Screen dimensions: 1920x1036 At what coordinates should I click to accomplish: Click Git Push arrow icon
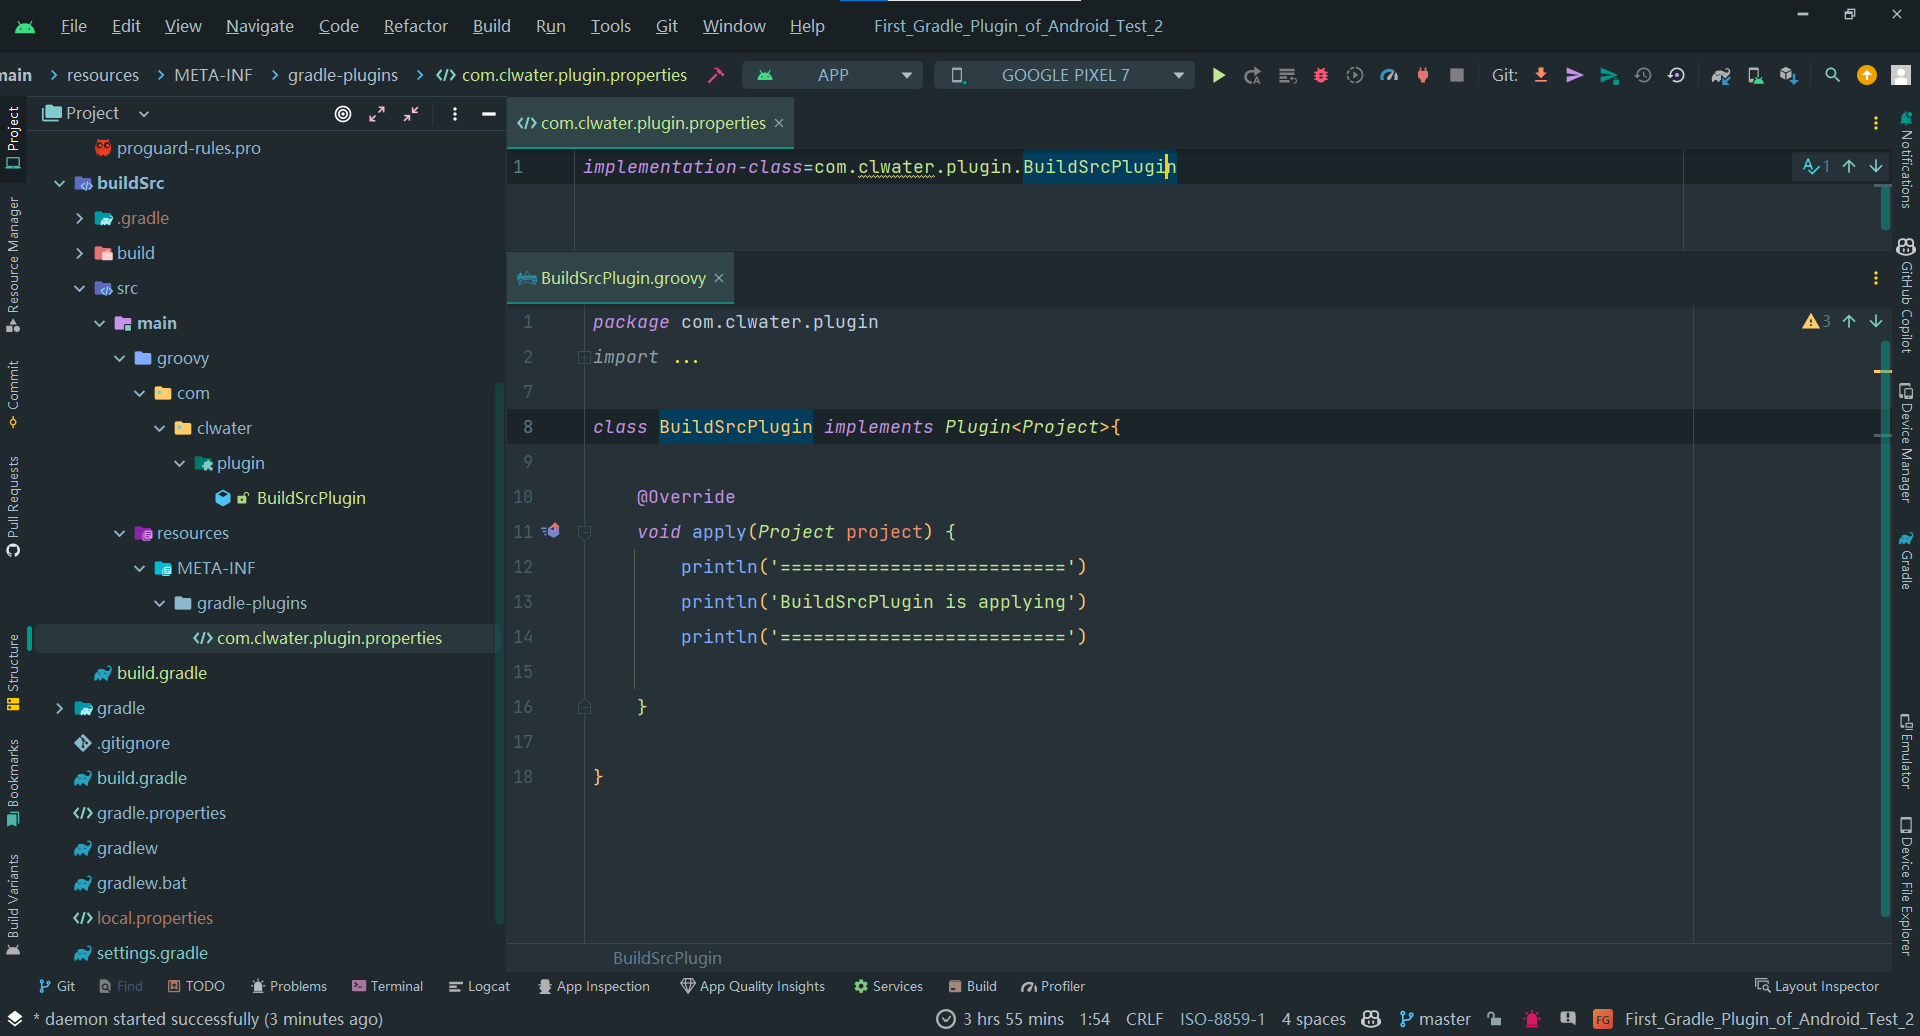(1609, 75)
